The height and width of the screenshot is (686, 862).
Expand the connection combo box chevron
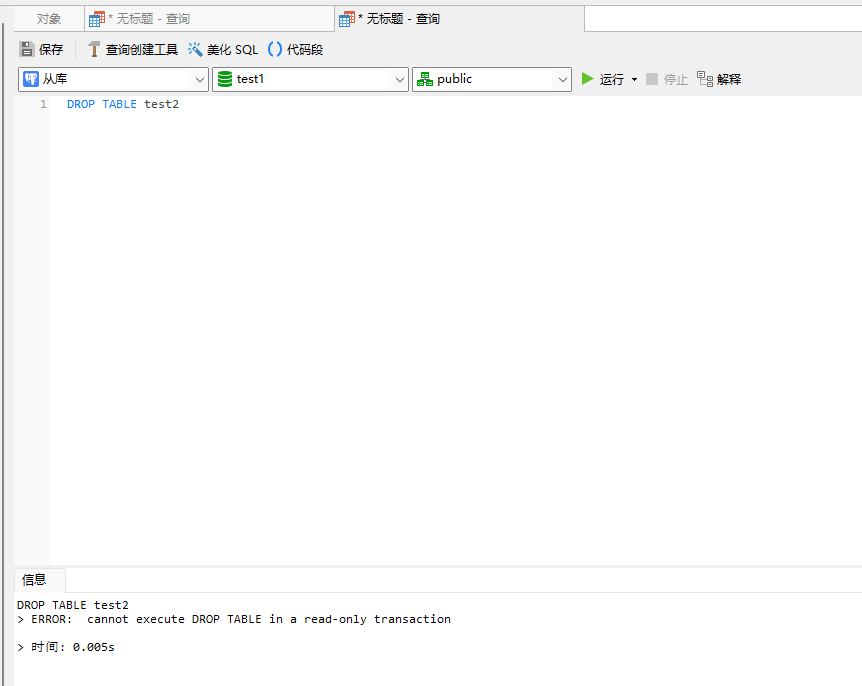click(x=200, y=80)
